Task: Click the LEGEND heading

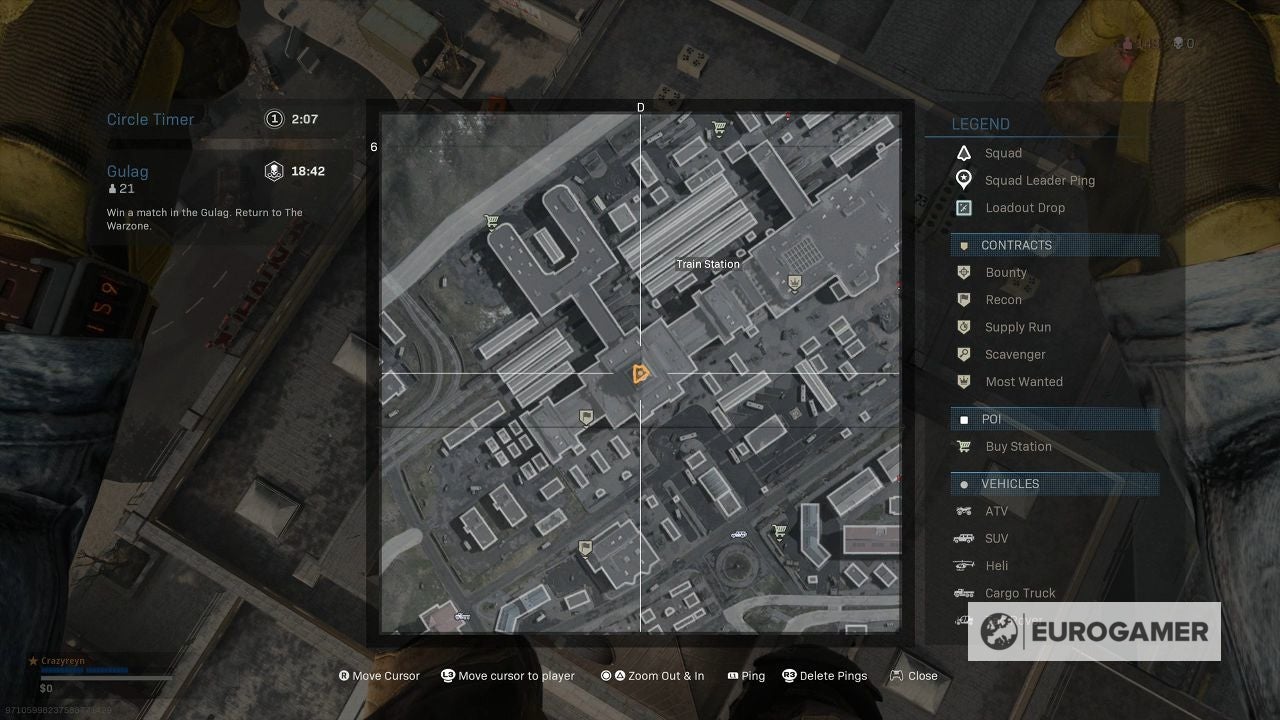Action: [980, 124]
